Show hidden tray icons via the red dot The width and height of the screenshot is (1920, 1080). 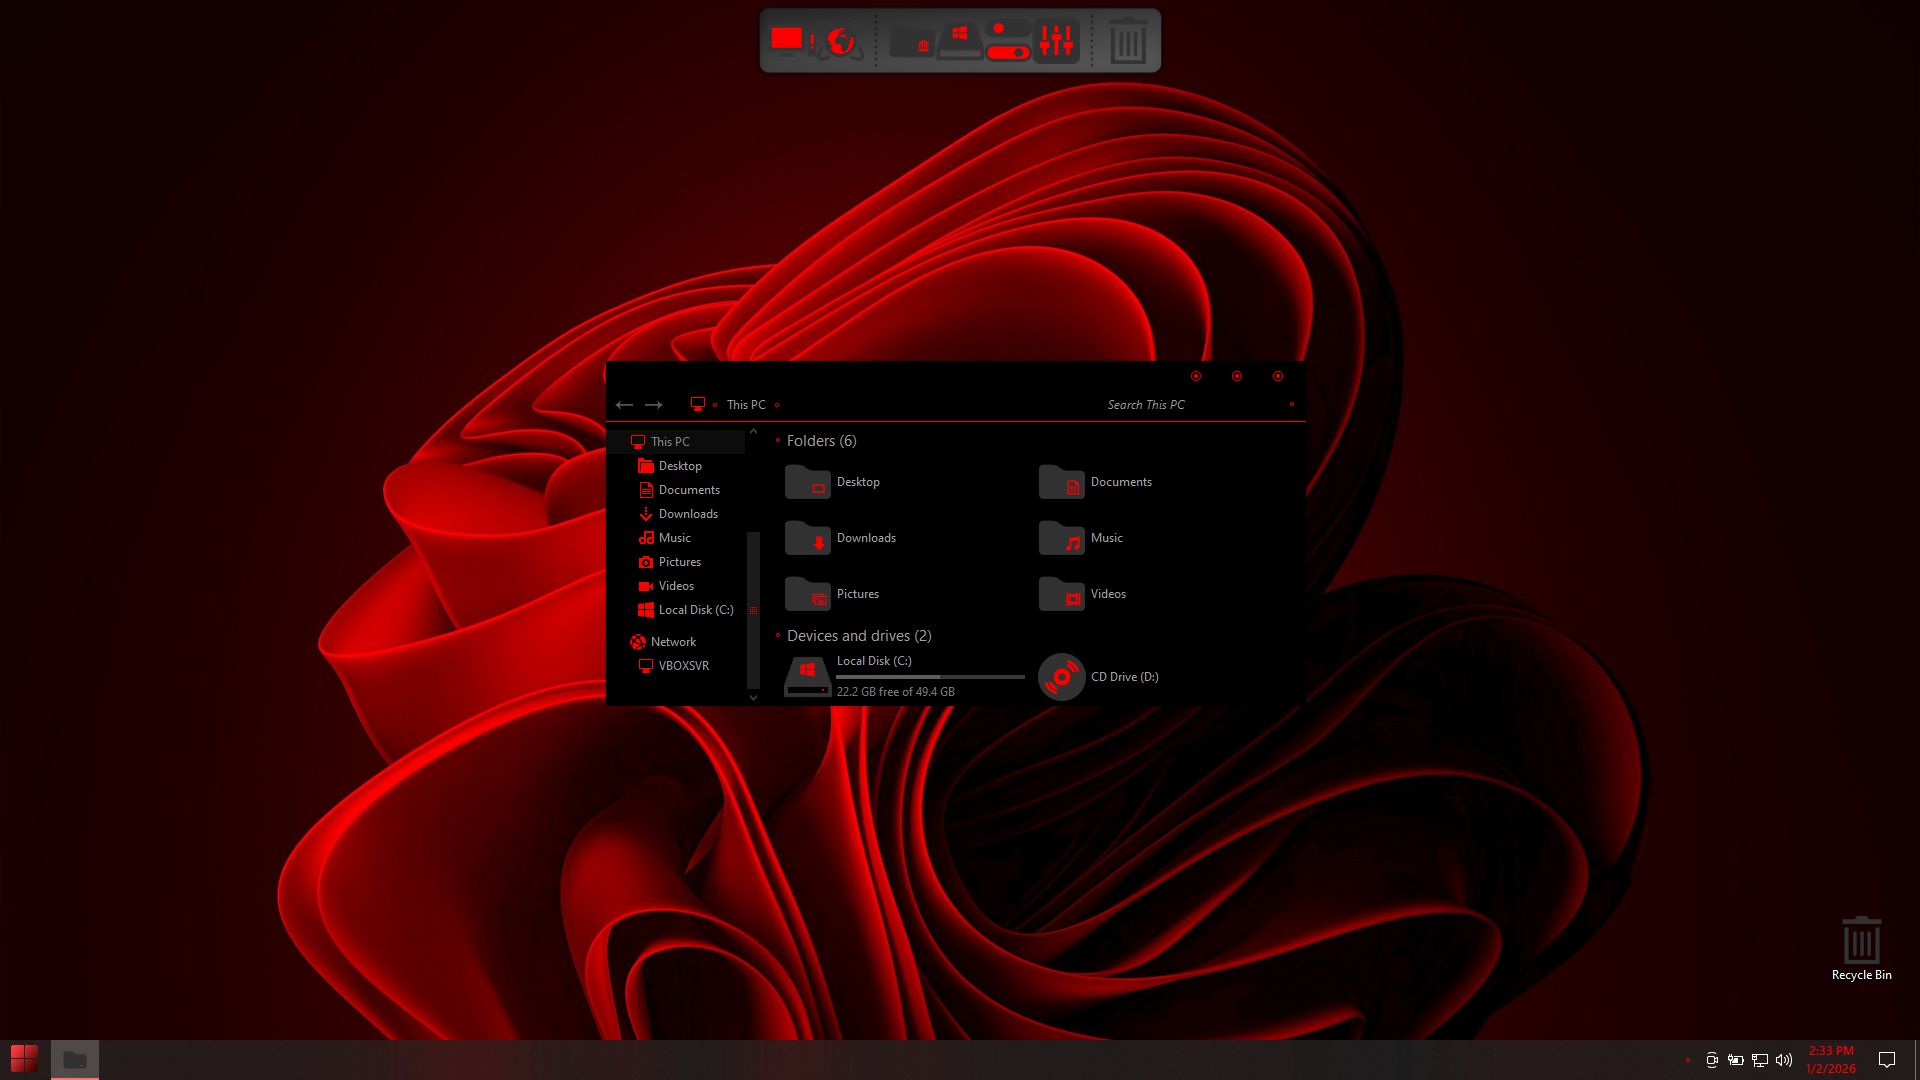1688,1060
